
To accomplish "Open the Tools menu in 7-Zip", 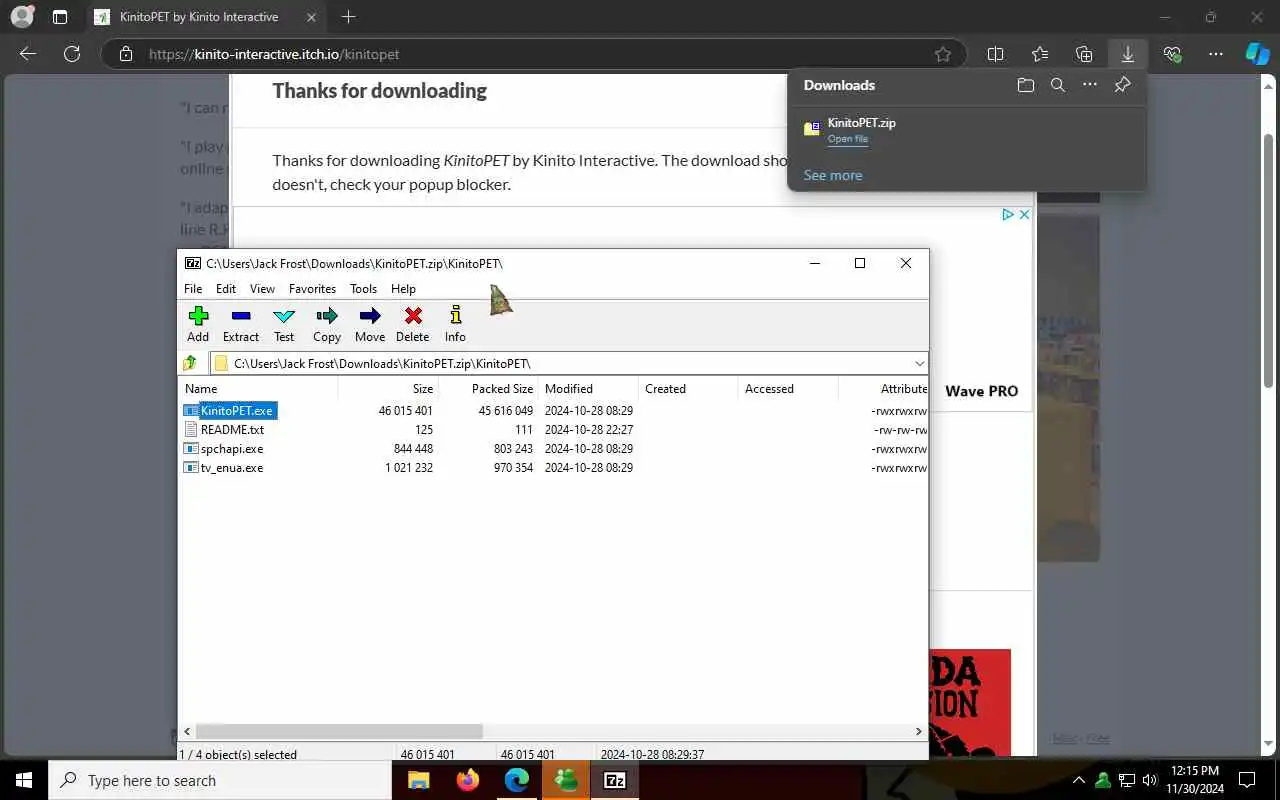I will [x=363, y=289].
